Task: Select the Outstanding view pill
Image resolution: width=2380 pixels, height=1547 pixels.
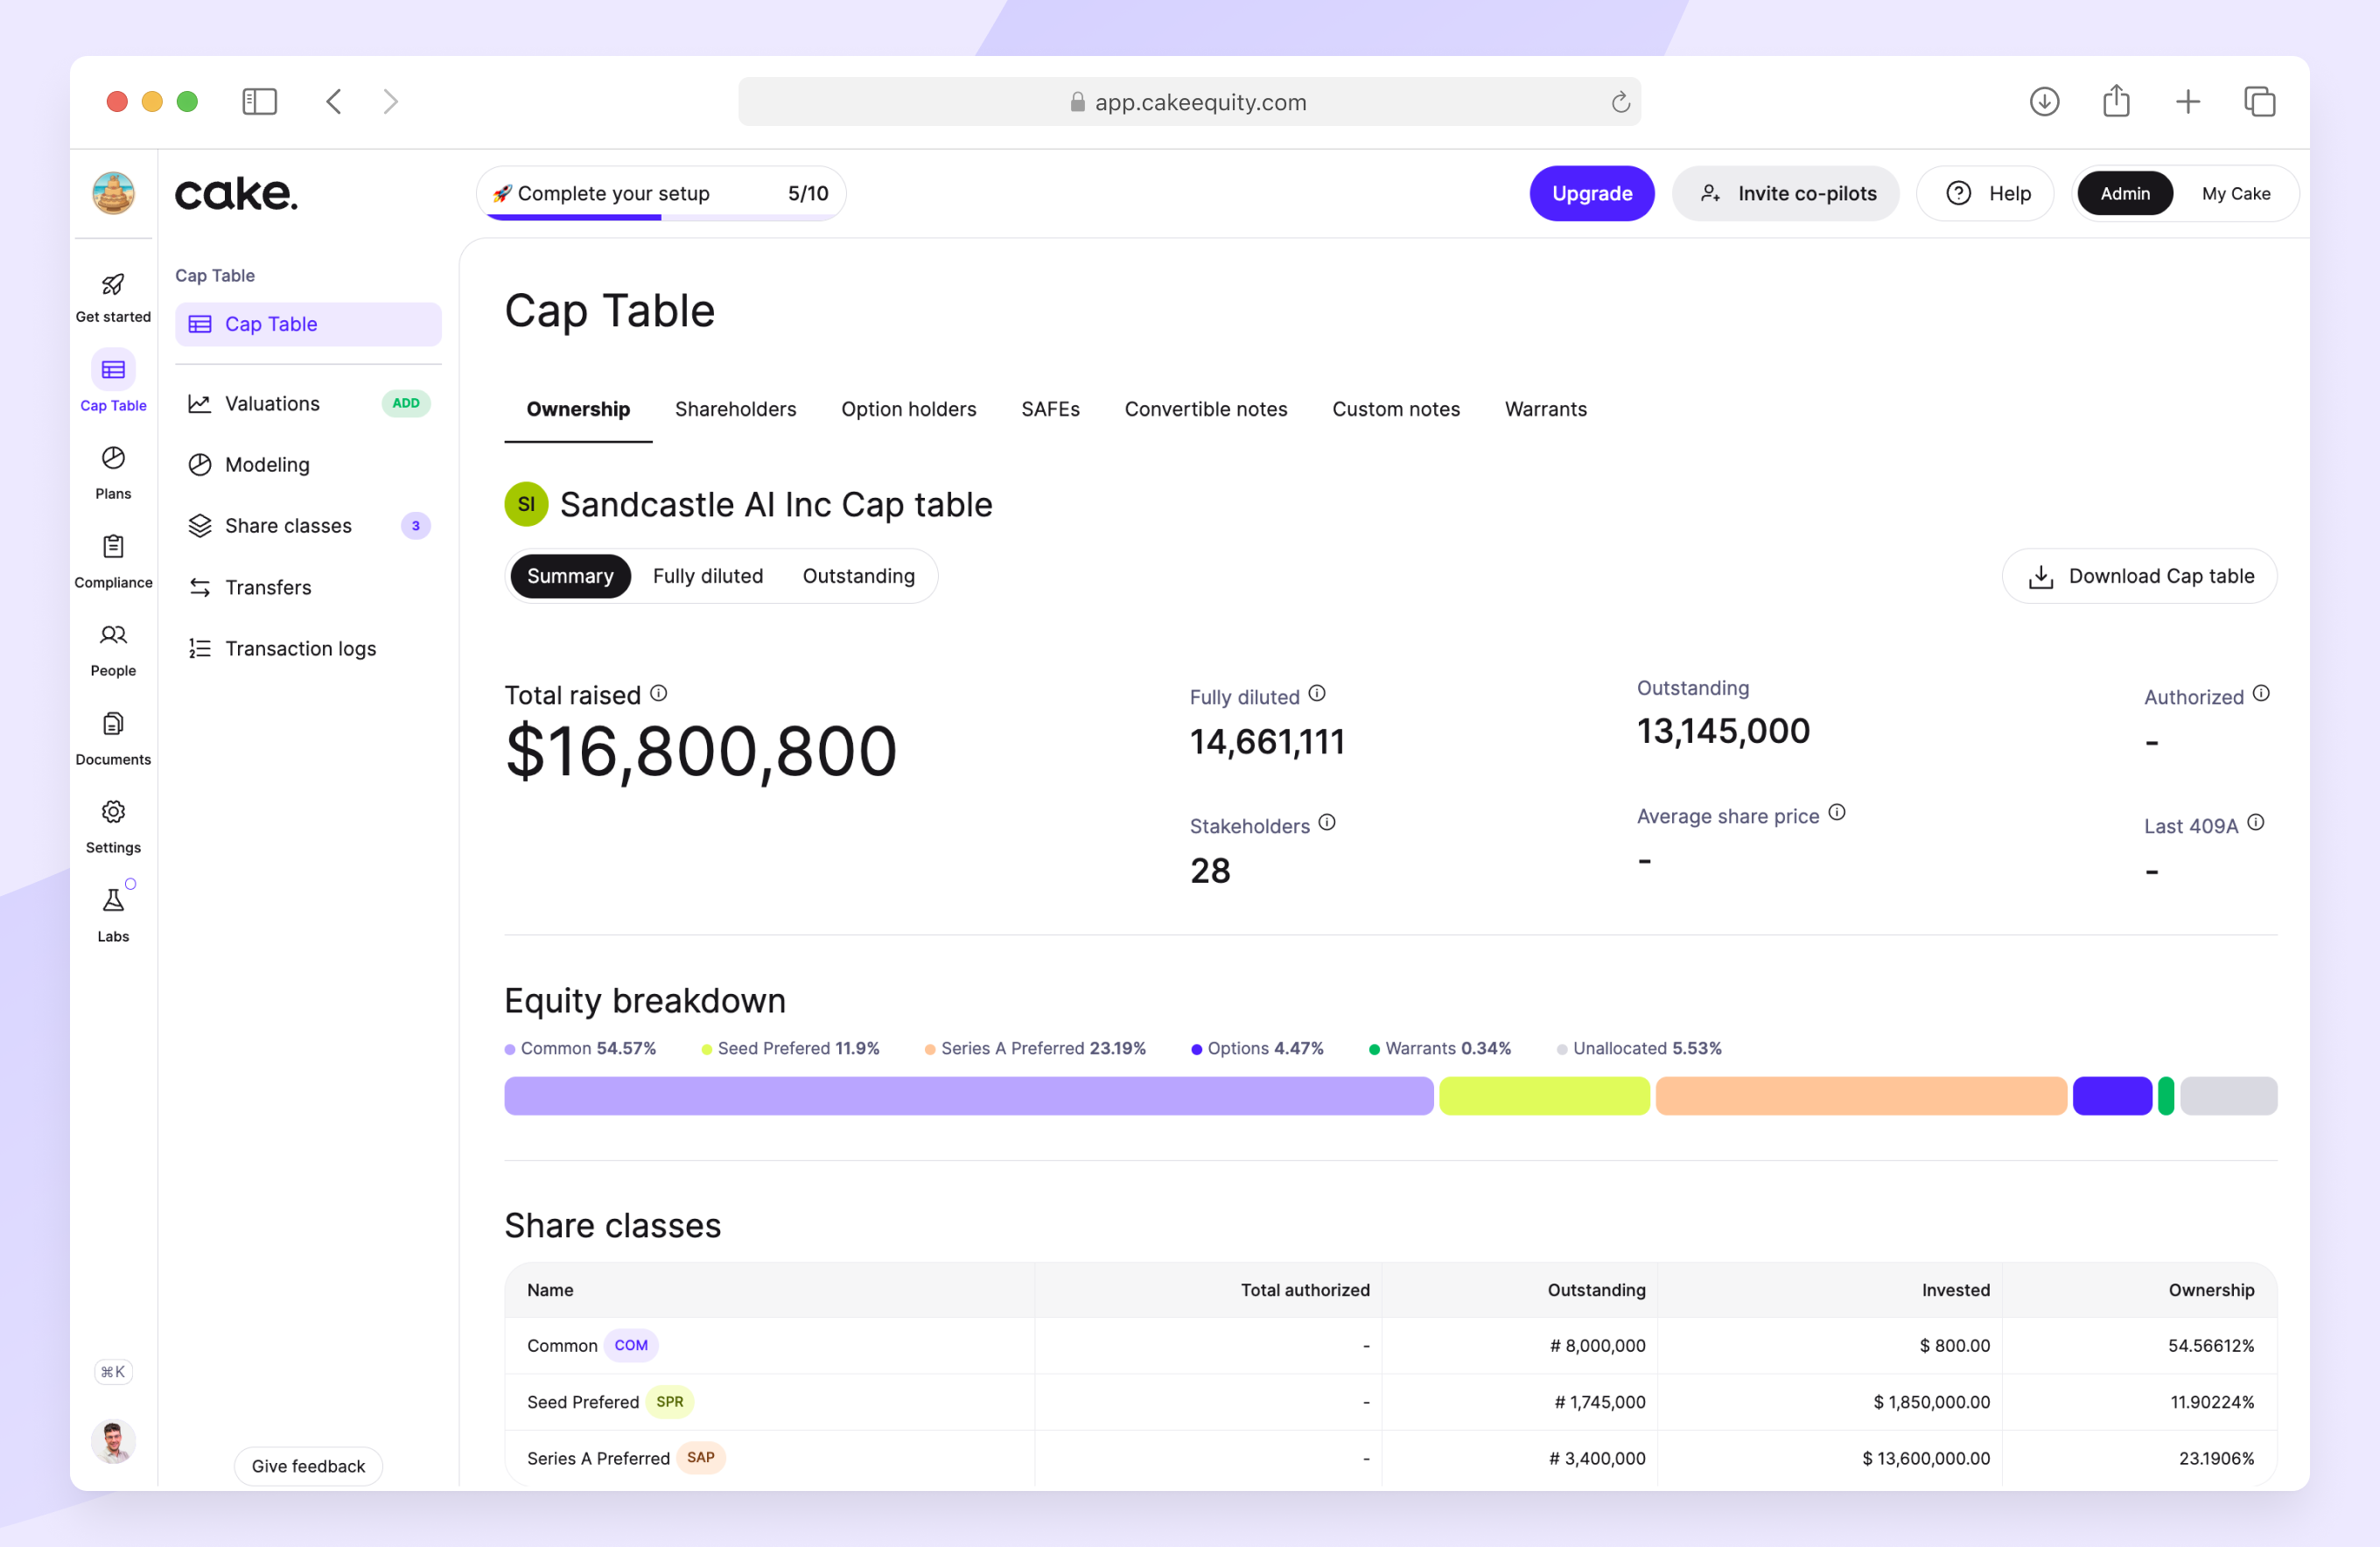Action: coord(859,576)
